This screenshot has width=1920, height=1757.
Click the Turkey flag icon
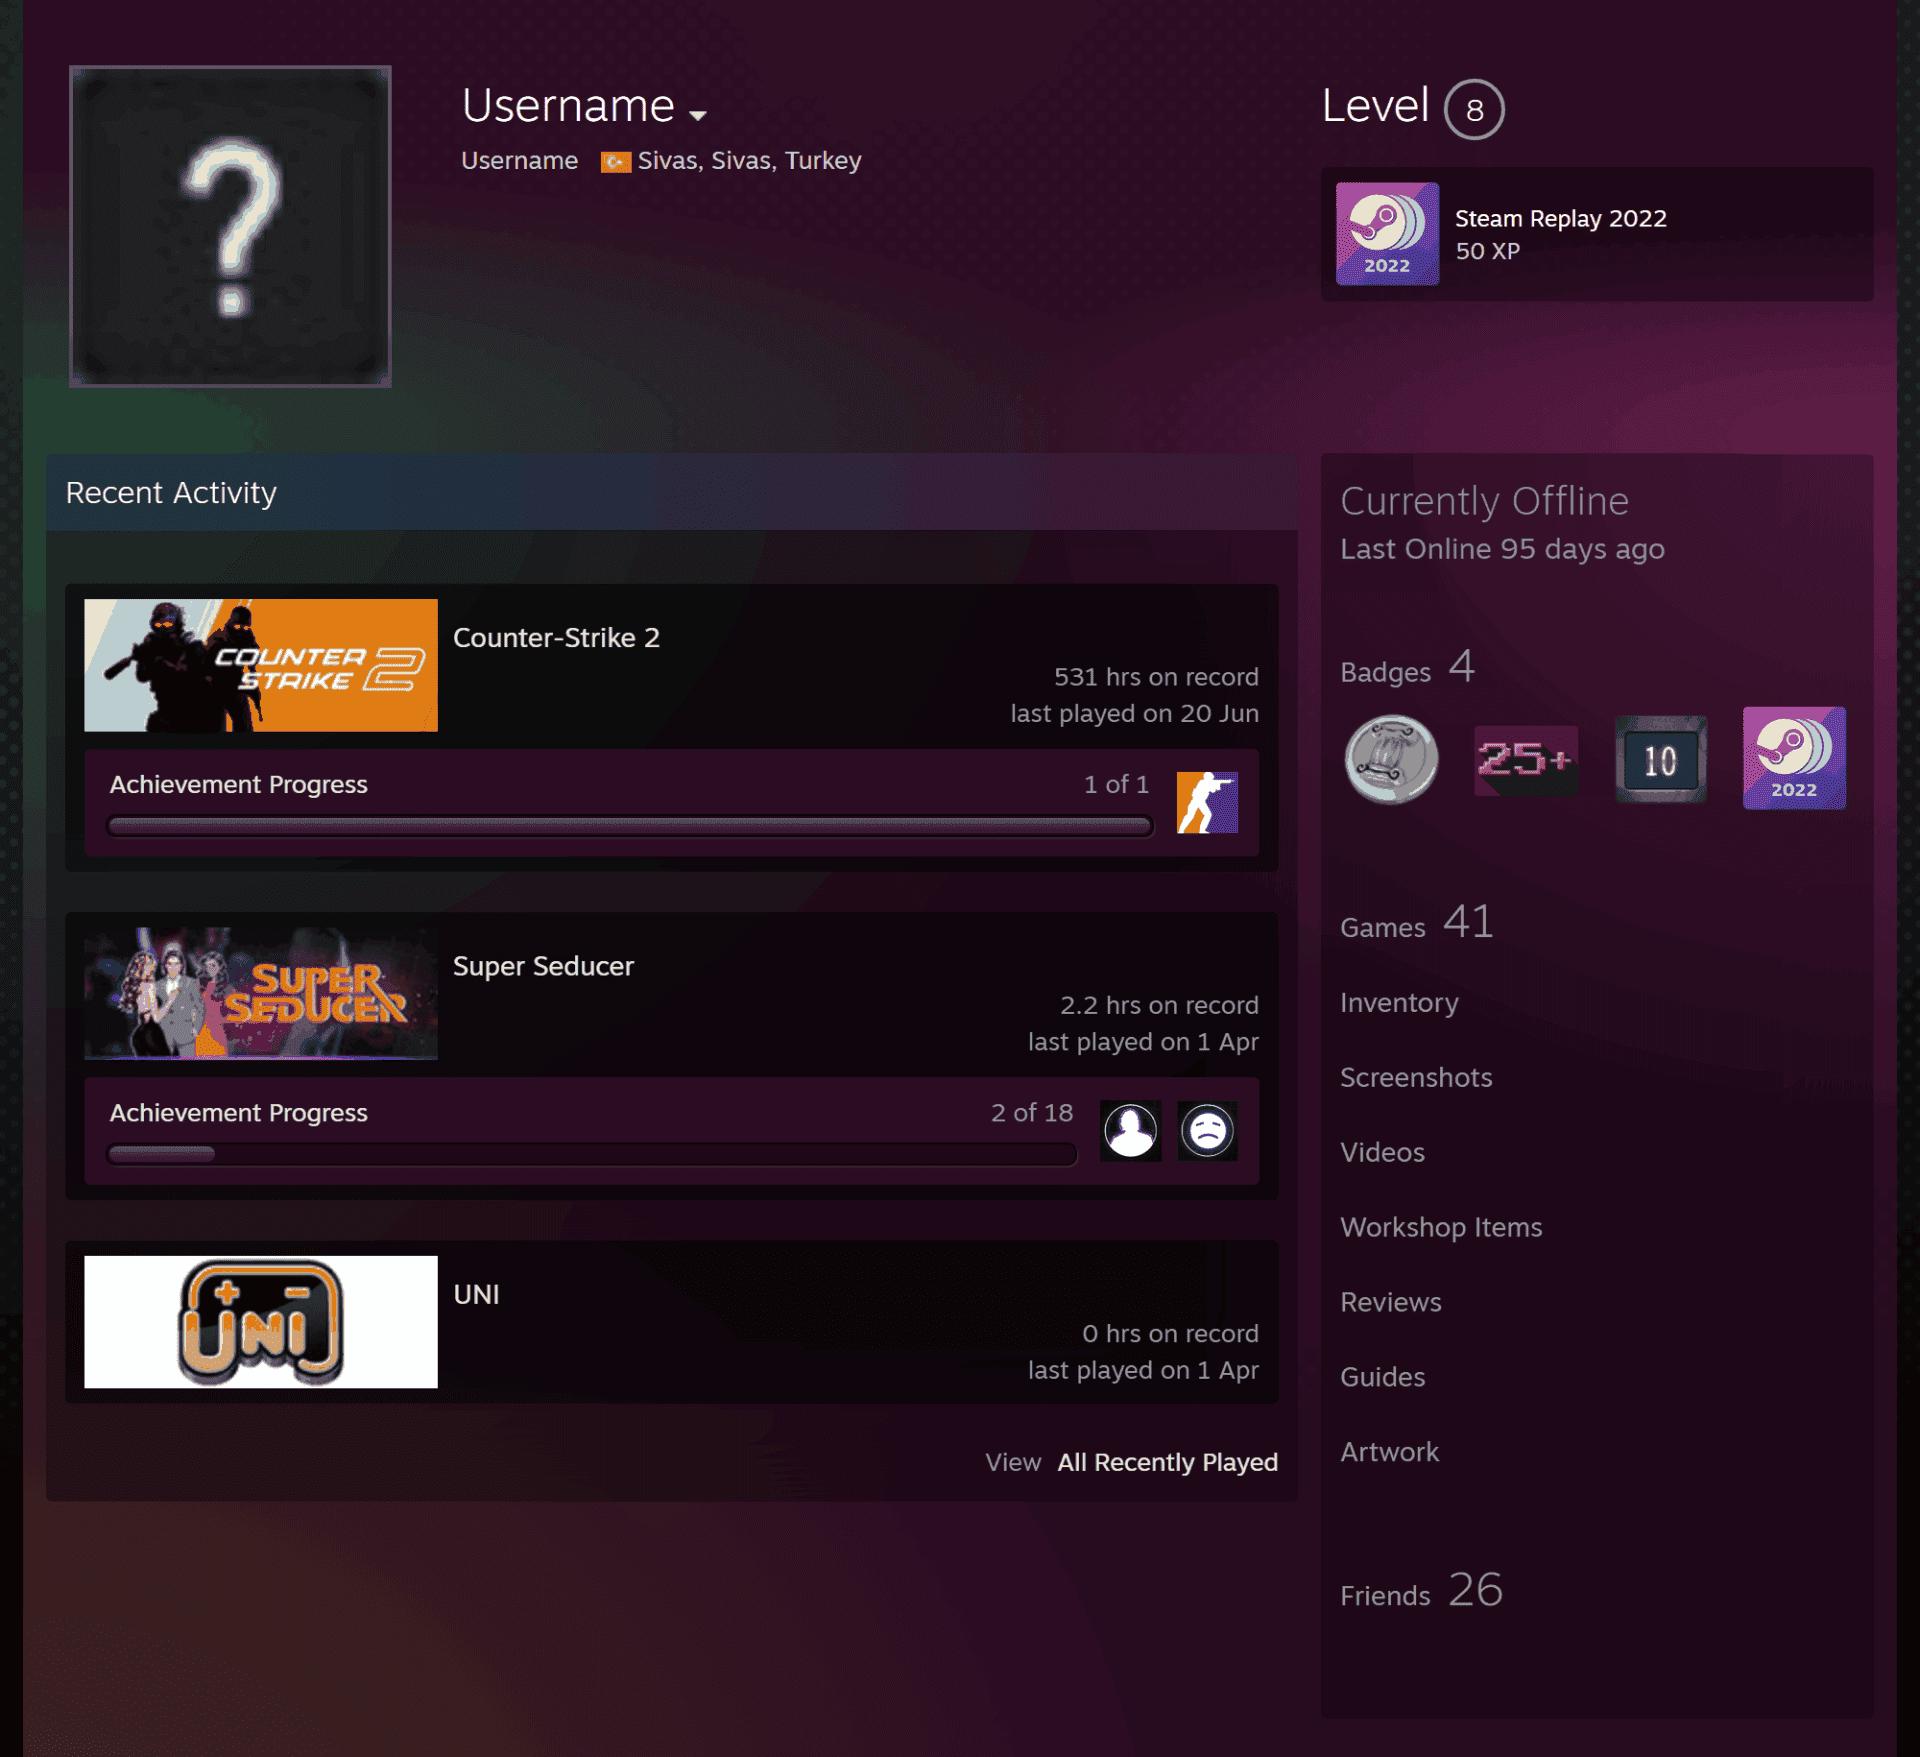[x=615, y=162]
